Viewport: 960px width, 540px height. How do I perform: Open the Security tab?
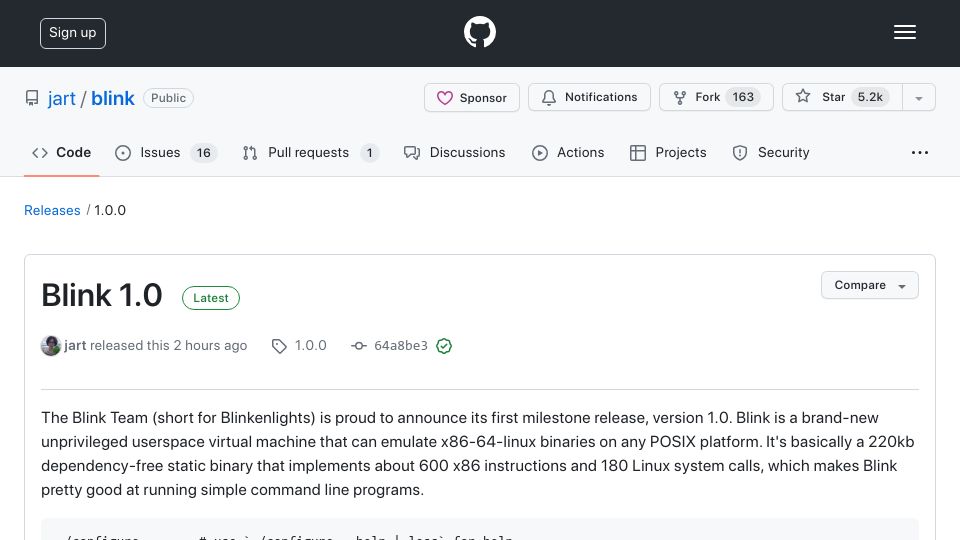click(771, 152)
